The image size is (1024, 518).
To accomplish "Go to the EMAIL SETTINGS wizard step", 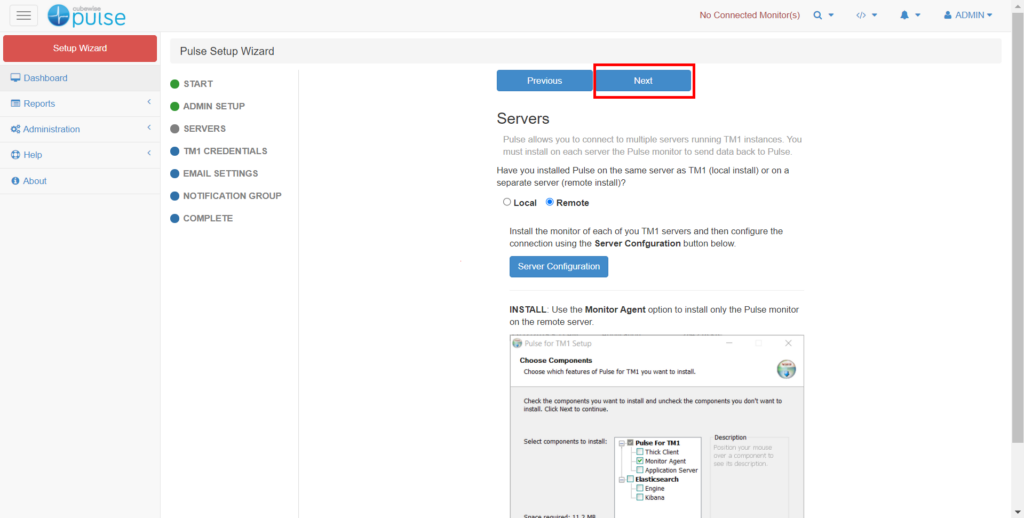I will coord(220,174).
